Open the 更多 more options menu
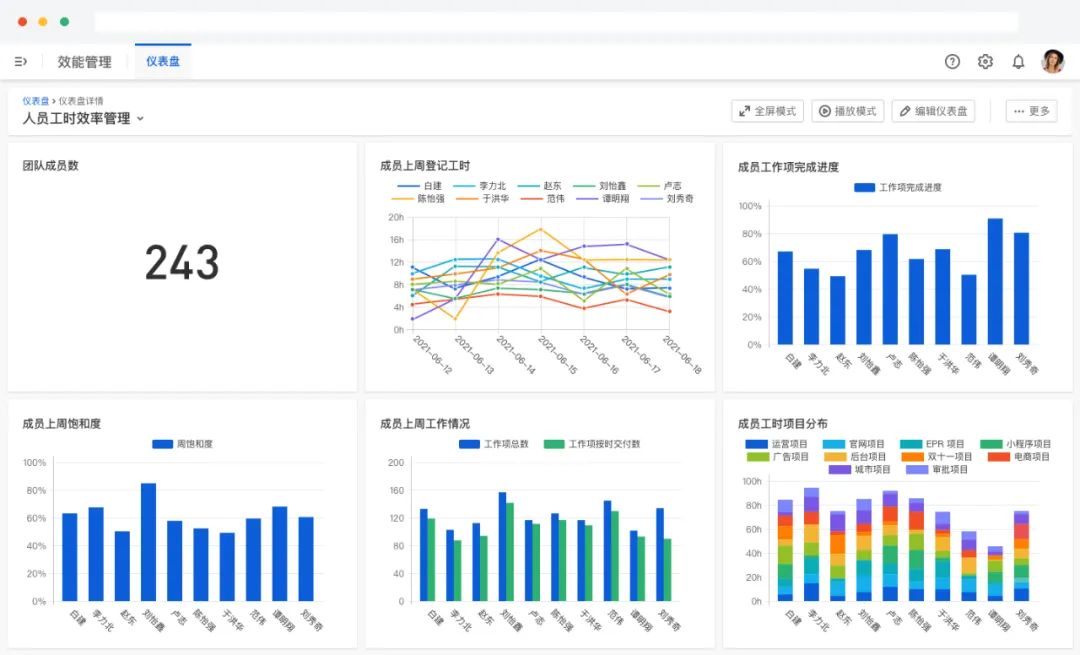The image size is (1080, 655). 1031,111
